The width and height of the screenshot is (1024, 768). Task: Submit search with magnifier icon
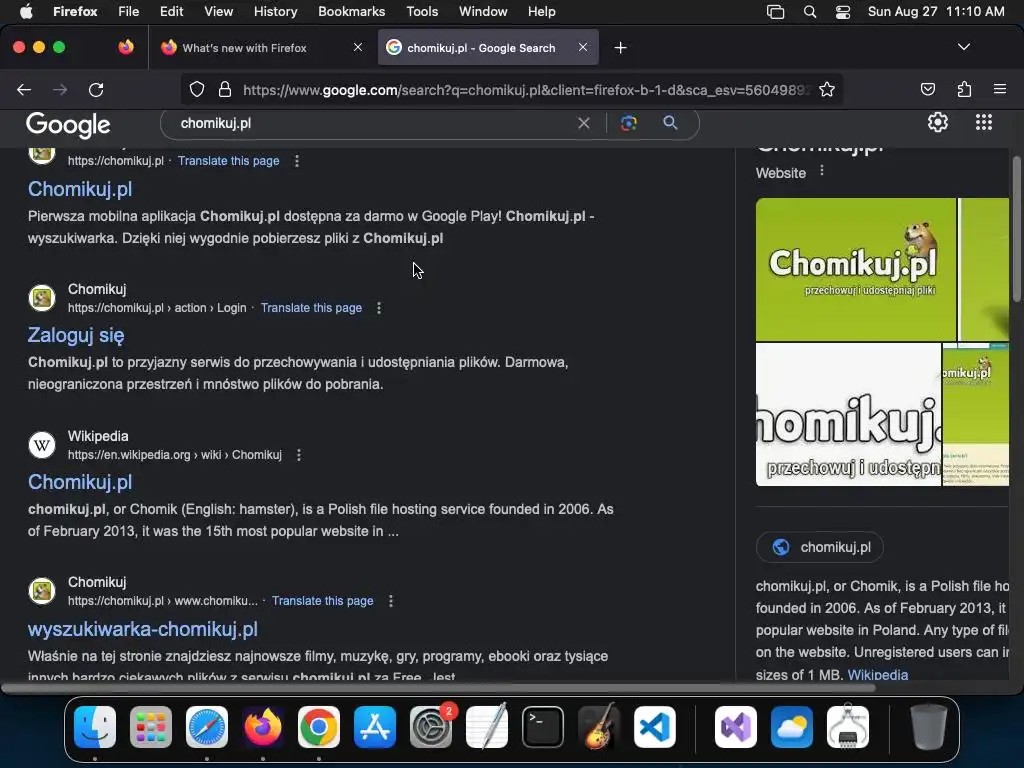tap(670, 122)
